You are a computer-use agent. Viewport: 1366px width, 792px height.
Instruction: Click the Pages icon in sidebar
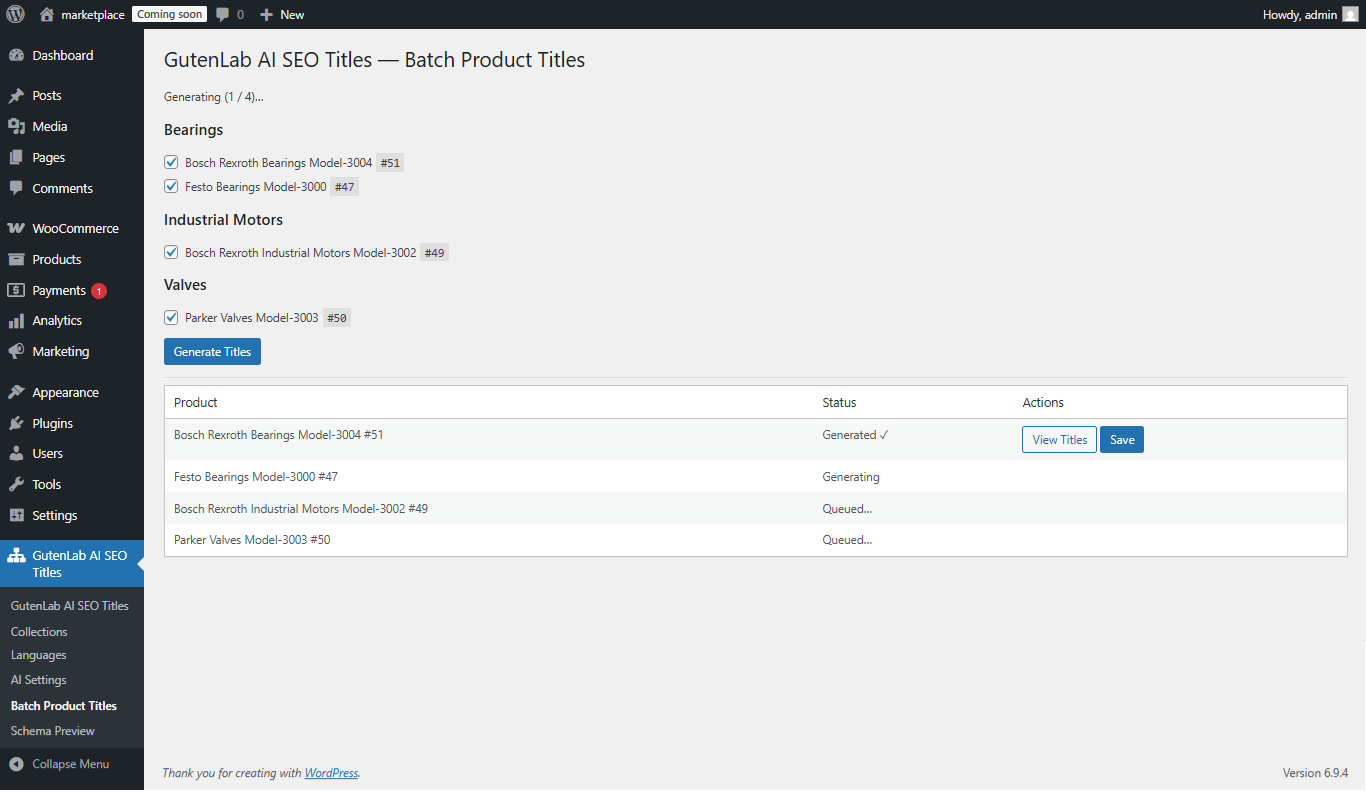tap(16, 157)
